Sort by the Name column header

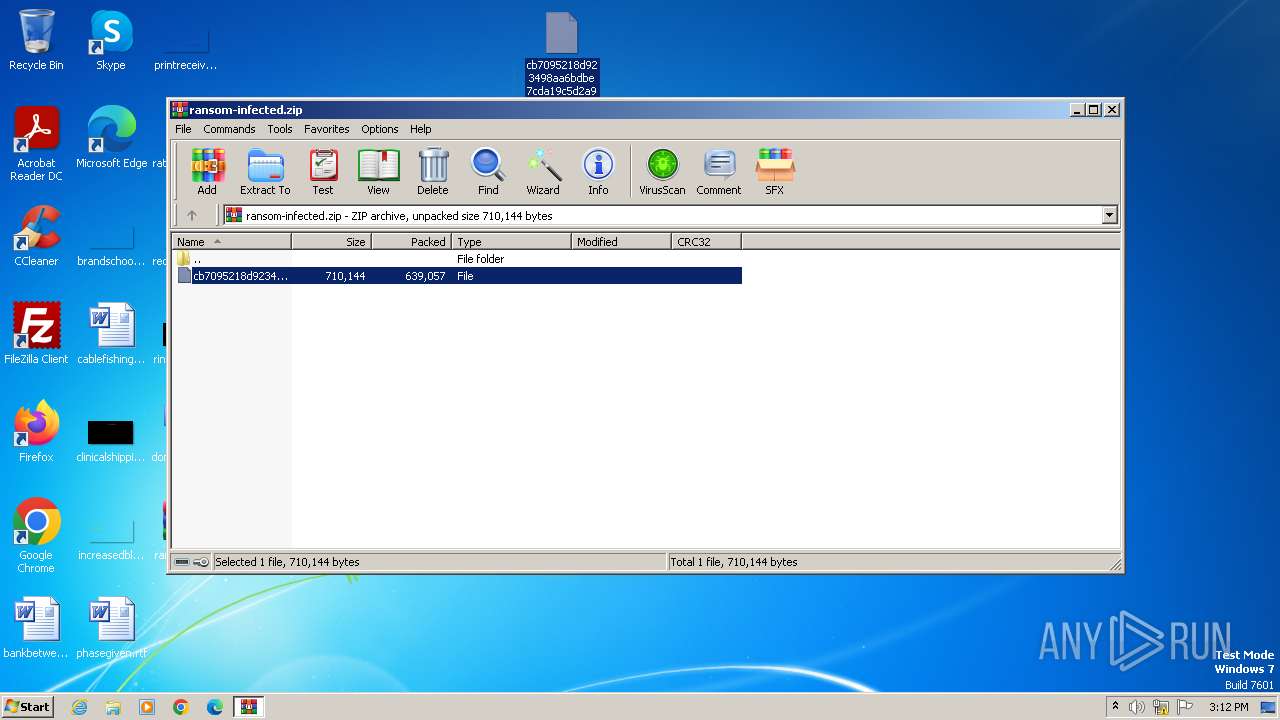click(232, 242)
